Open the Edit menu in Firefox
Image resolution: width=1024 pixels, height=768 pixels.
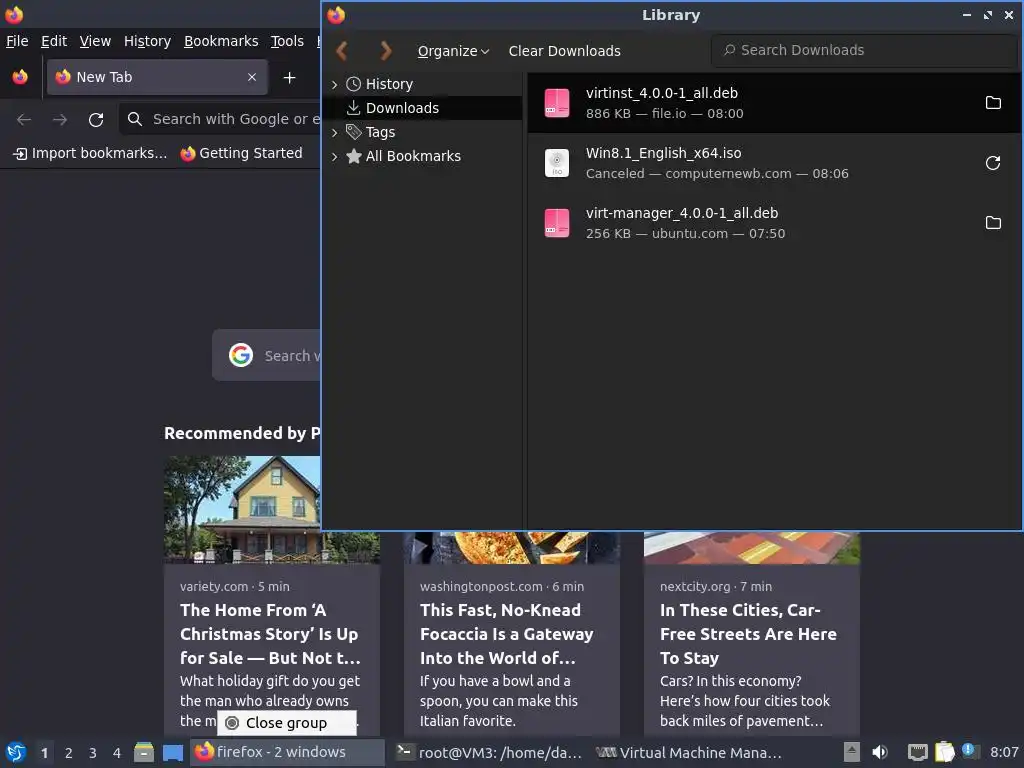point(54,41)
